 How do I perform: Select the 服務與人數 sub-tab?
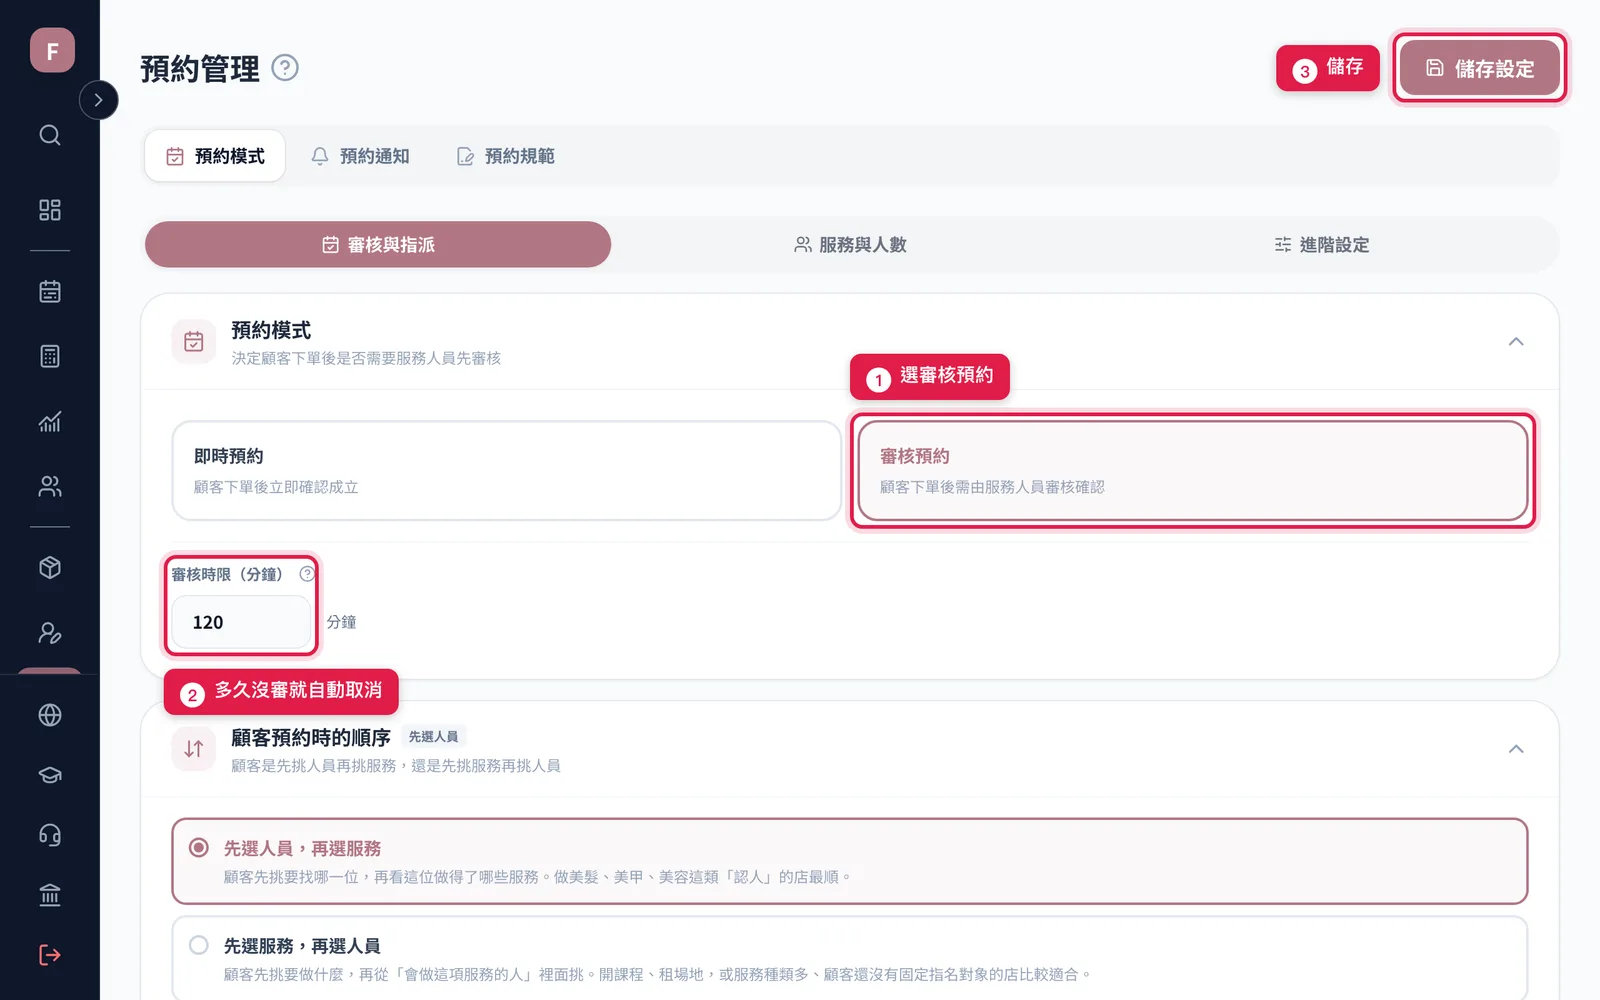click(x=850, y=244)
